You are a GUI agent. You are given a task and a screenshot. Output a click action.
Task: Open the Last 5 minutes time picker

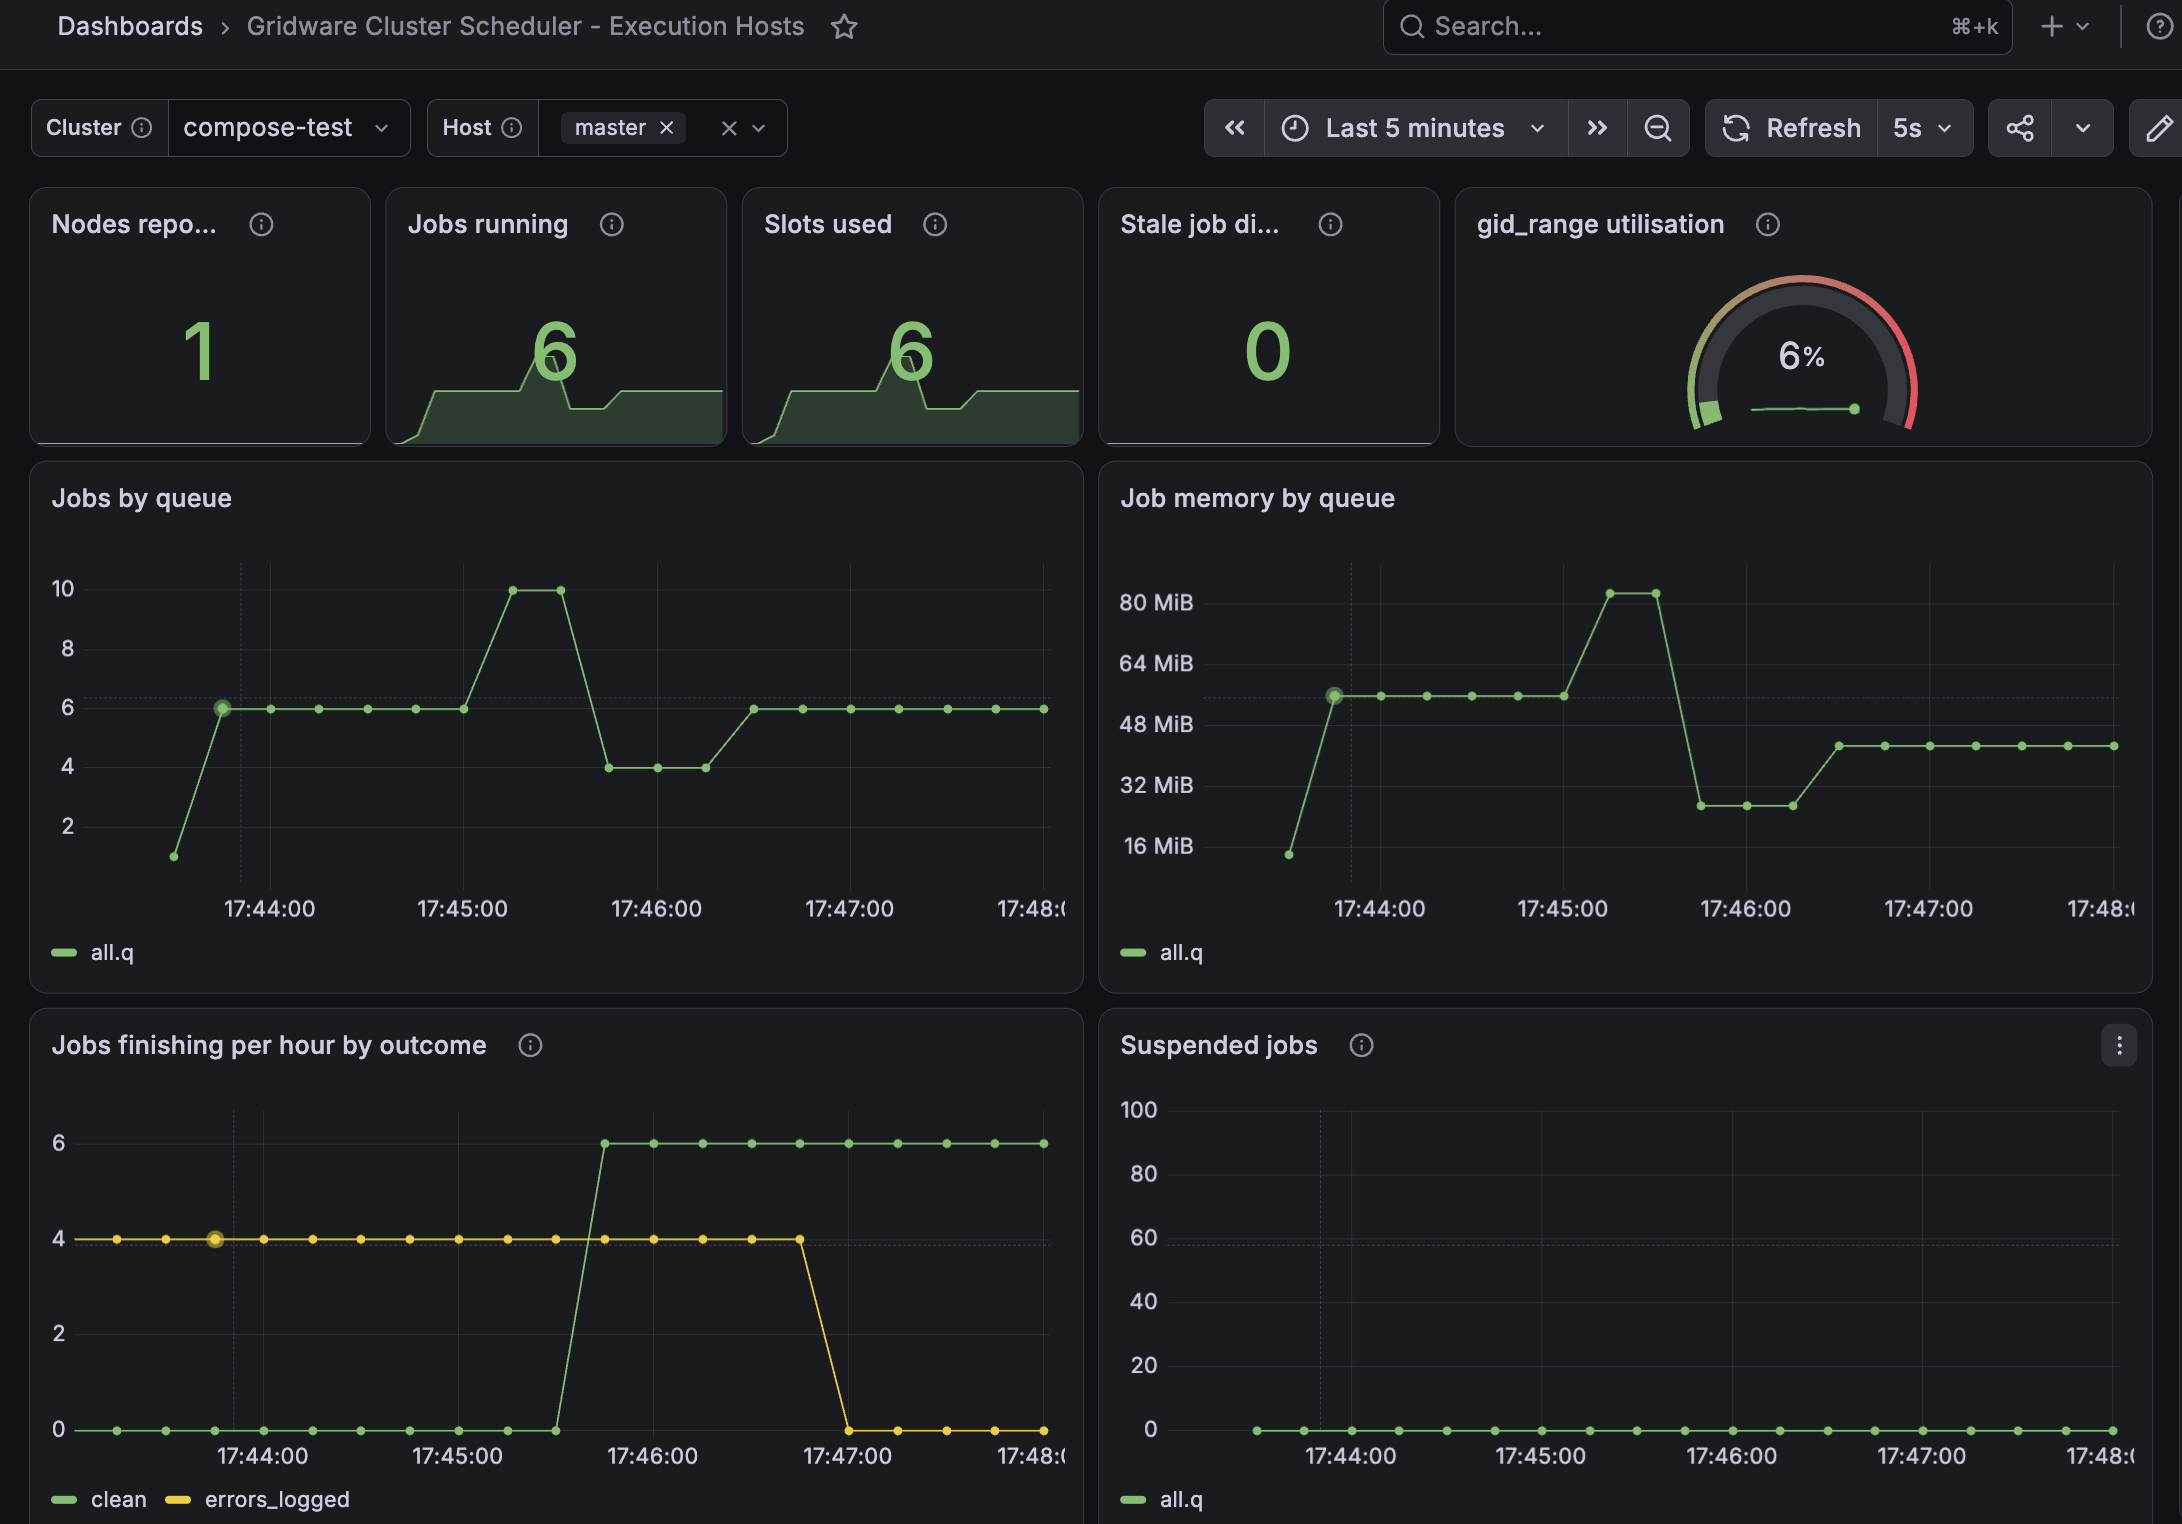[x=1415, y=128]
